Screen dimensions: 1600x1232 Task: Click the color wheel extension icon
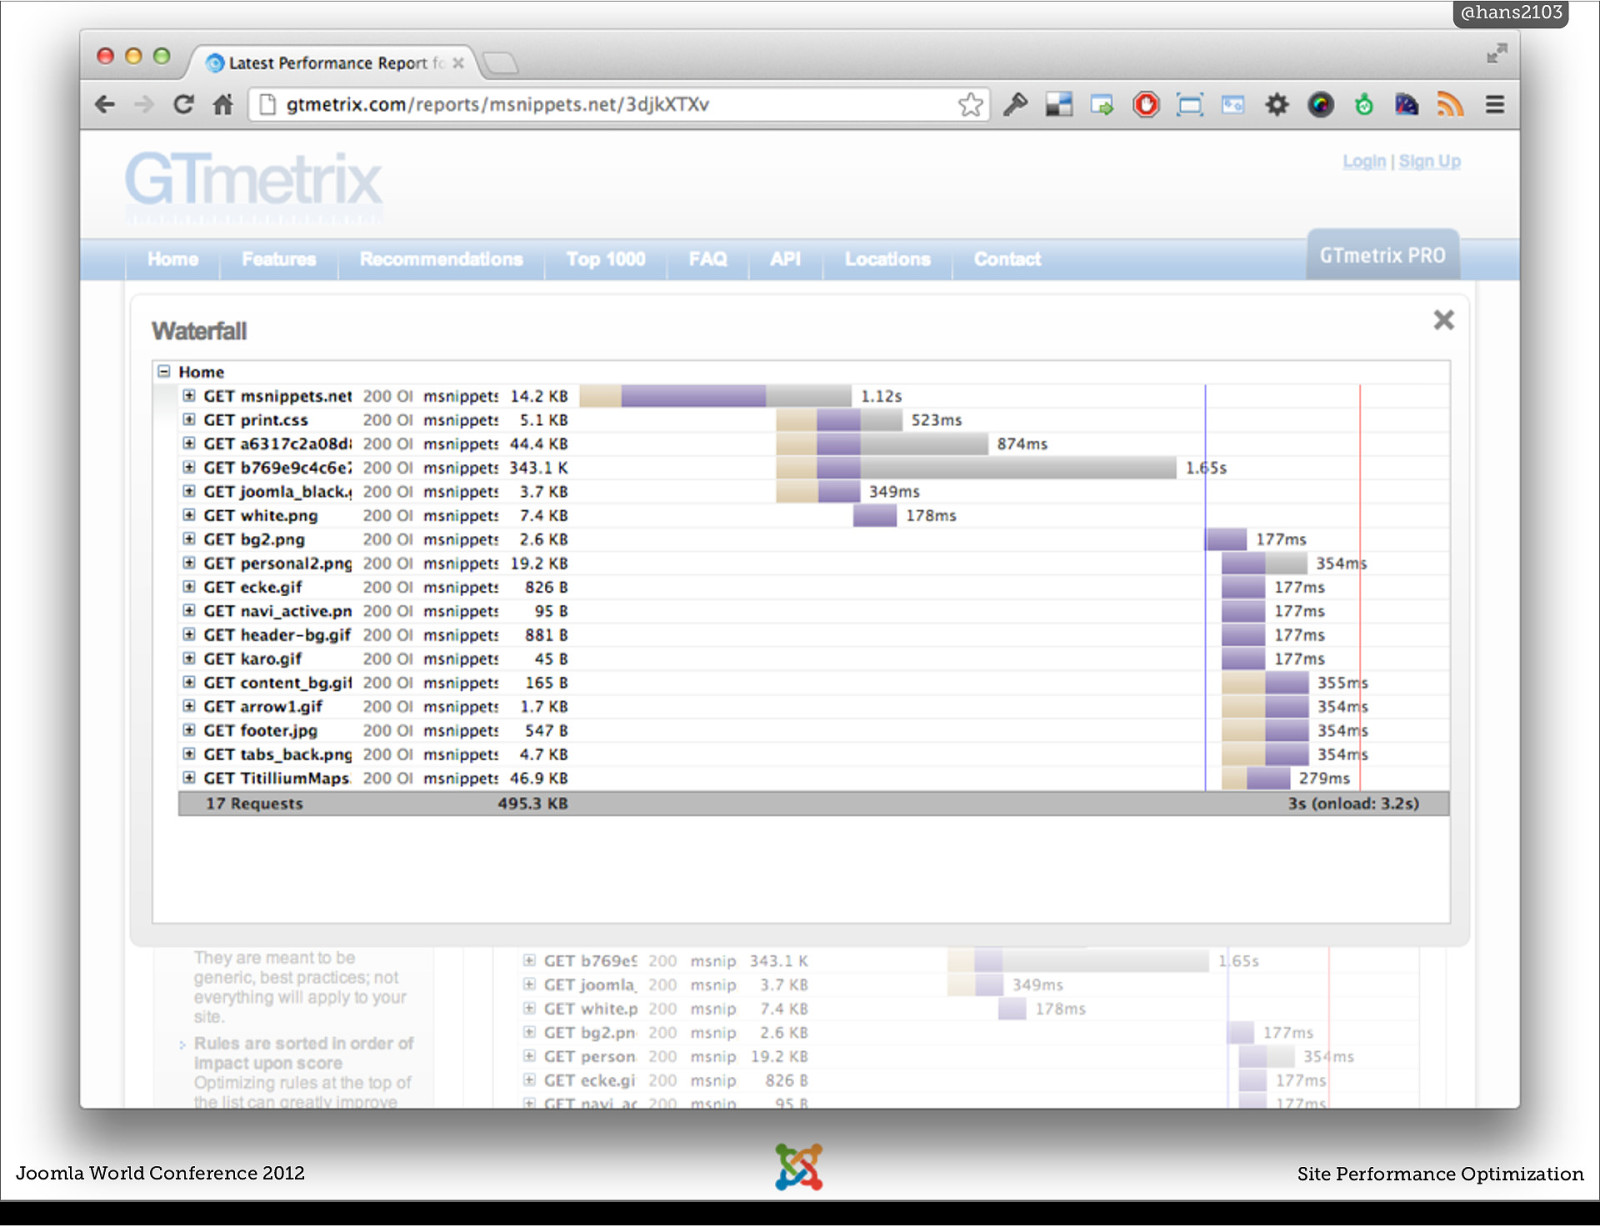click(1321, 104)
